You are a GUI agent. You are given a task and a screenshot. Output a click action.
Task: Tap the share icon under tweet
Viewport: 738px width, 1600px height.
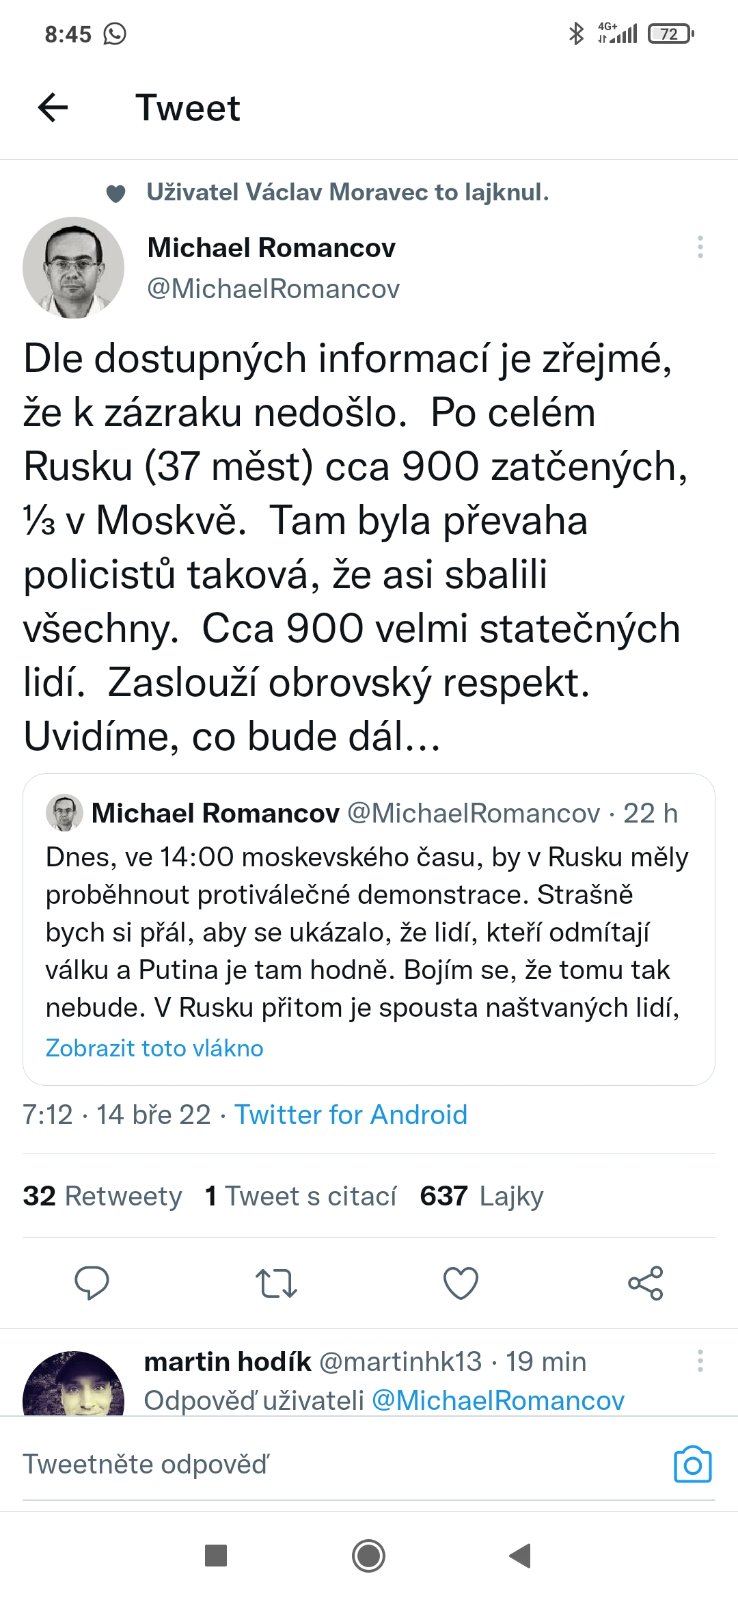click(x=645, y=1282)
